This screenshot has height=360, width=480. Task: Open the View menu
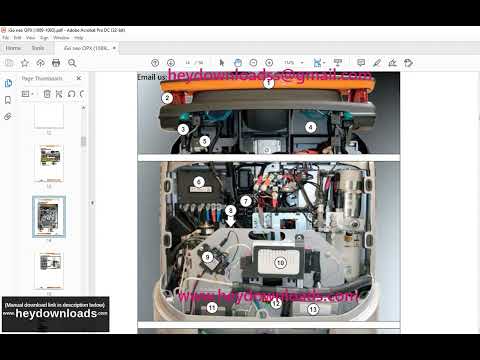tap(30, 38)
